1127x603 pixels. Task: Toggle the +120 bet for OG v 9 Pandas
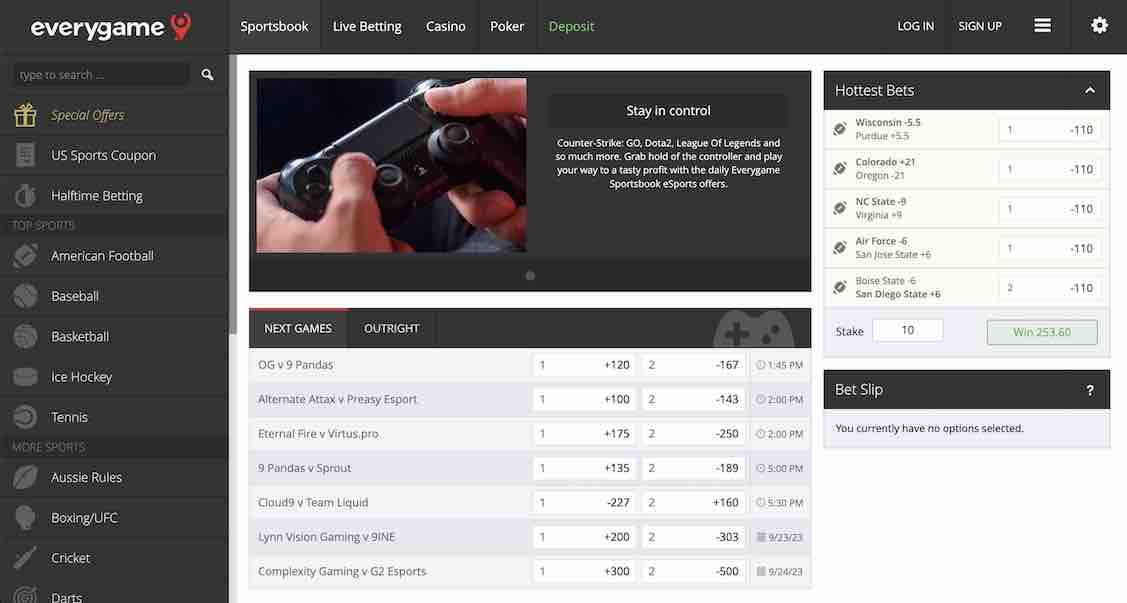(584, 364)
